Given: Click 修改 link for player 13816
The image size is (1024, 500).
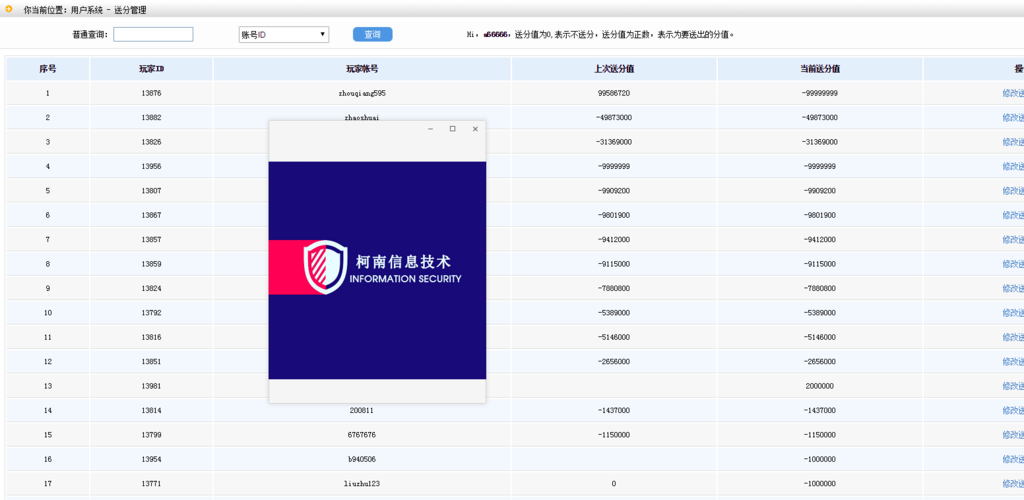Looking at the screenshot, I should point(1013,337).
